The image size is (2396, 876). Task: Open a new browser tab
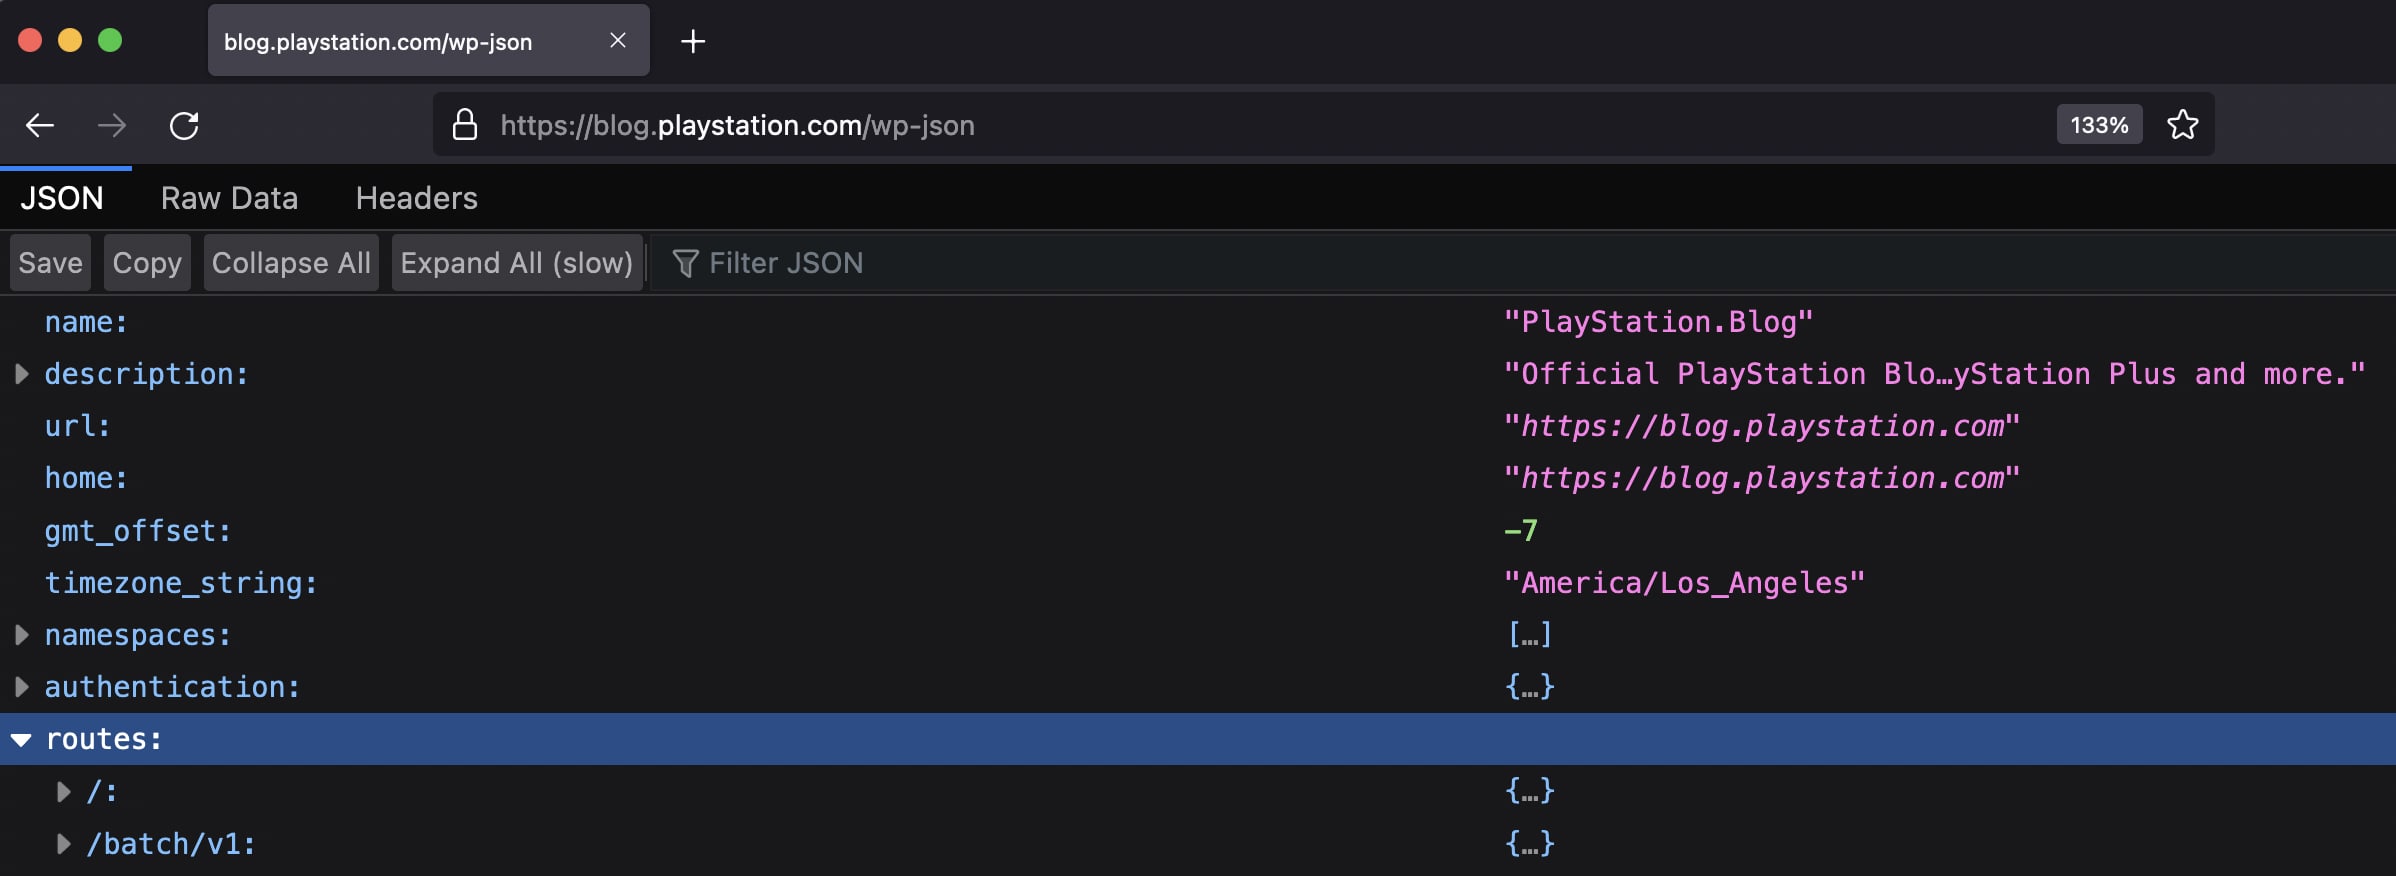[693, 41]
